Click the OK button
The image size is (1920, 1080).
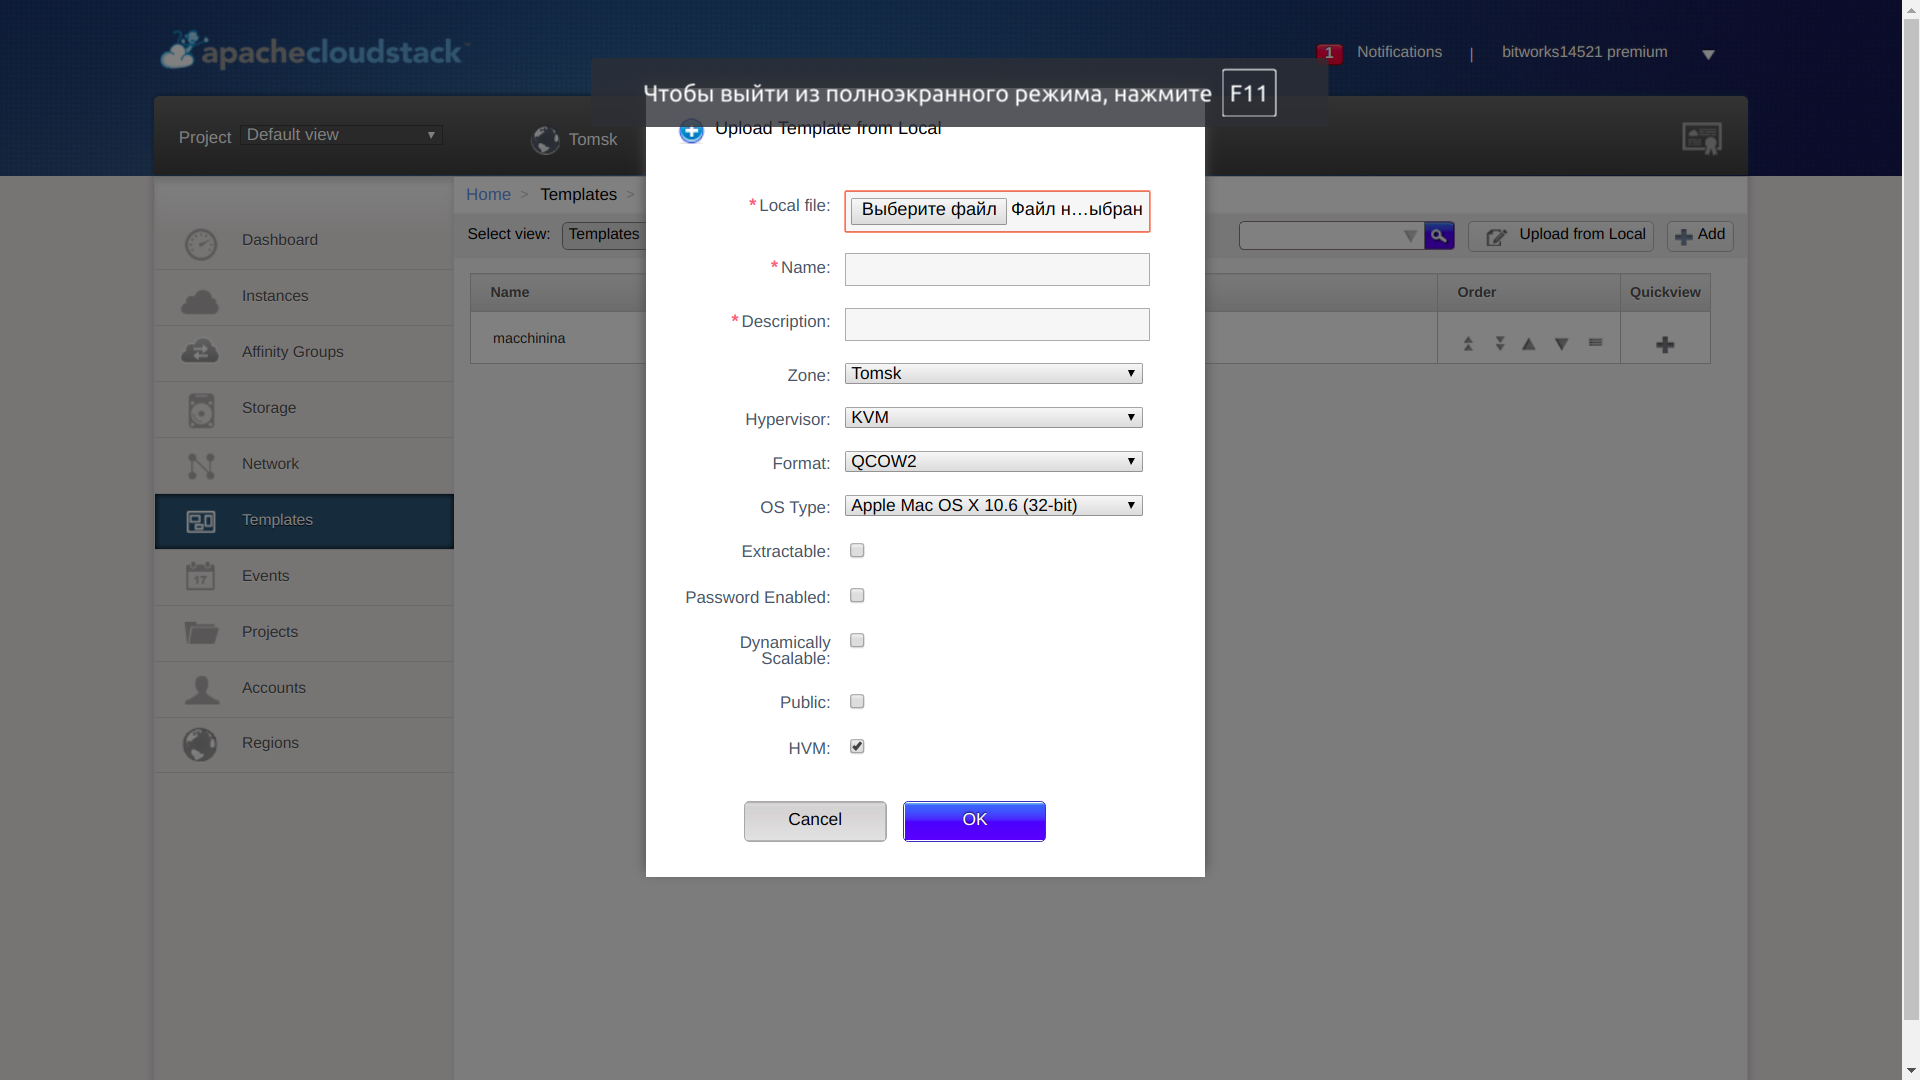tap(976, 819)
